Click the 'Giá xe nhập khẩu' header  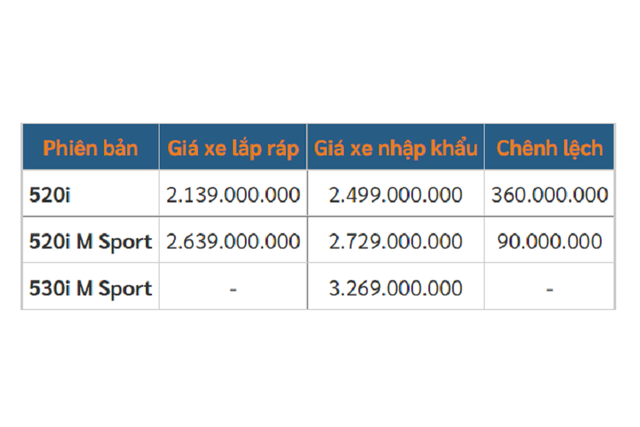[395, 149]
